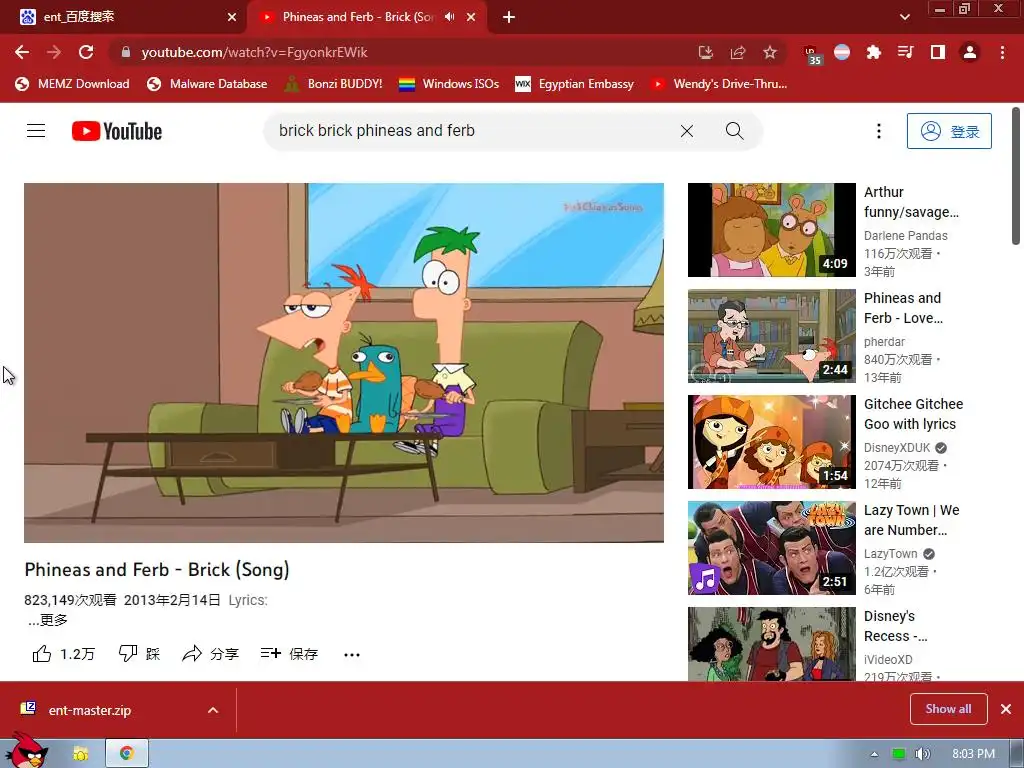
Task: Open the Chrome three-dot menu
Action: pos(1002,52)
